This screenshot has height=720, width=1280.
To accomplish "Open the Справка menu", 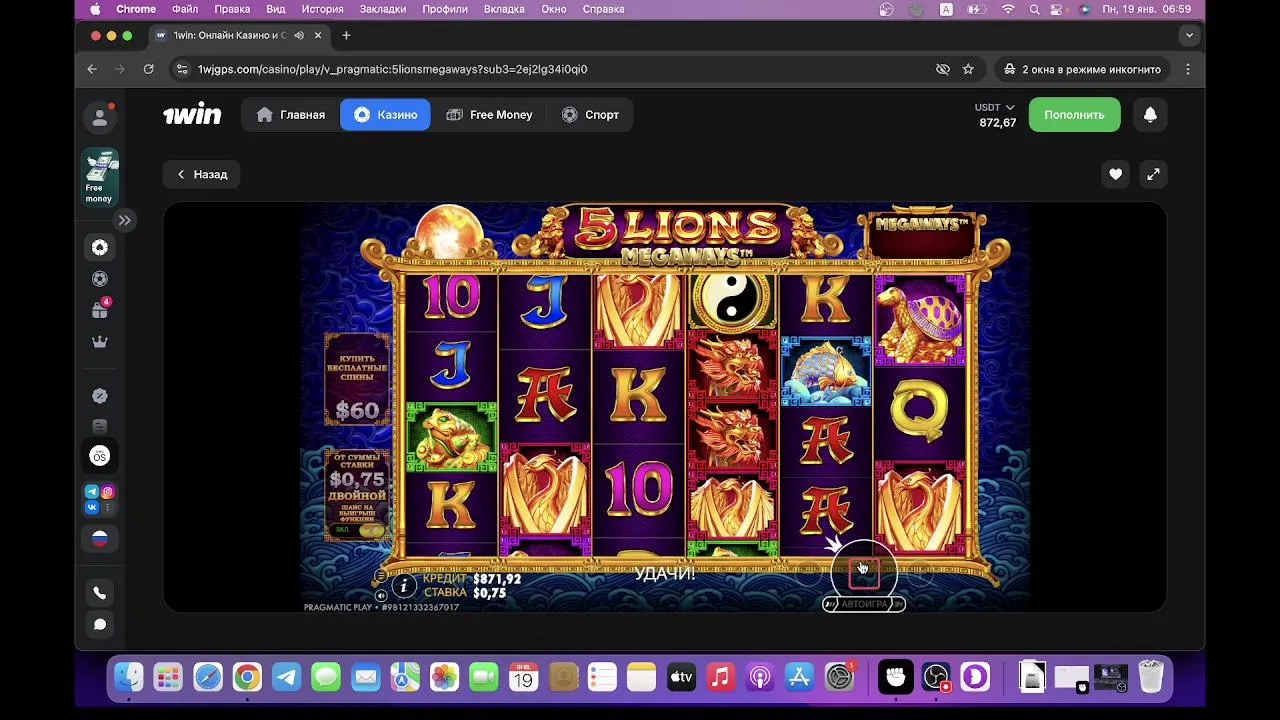I will (603, 9).
